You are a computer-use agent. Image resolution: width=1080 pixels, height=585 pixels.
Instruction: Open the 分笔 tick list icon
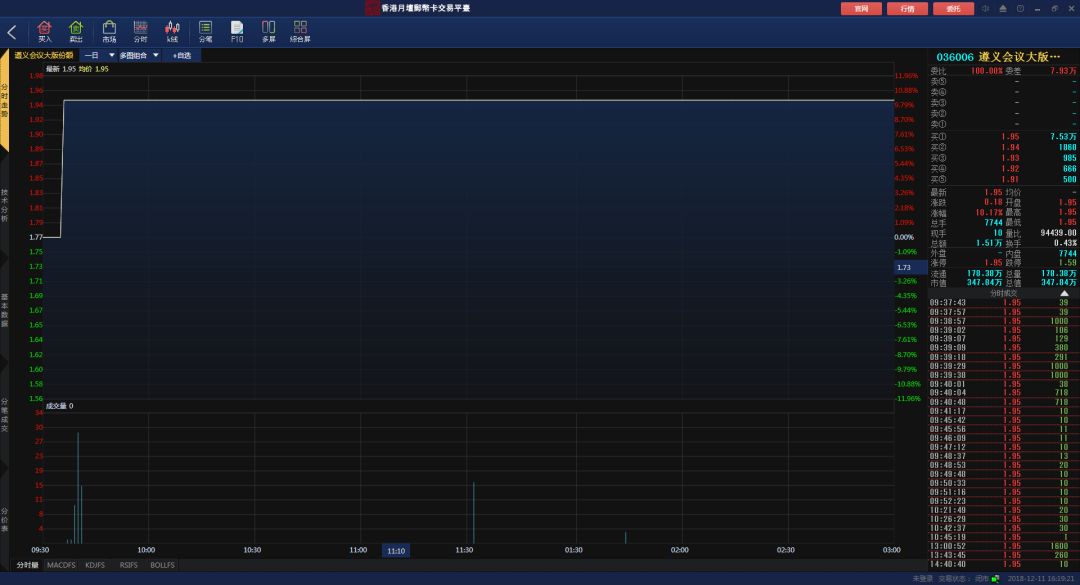tap(205, 31)
